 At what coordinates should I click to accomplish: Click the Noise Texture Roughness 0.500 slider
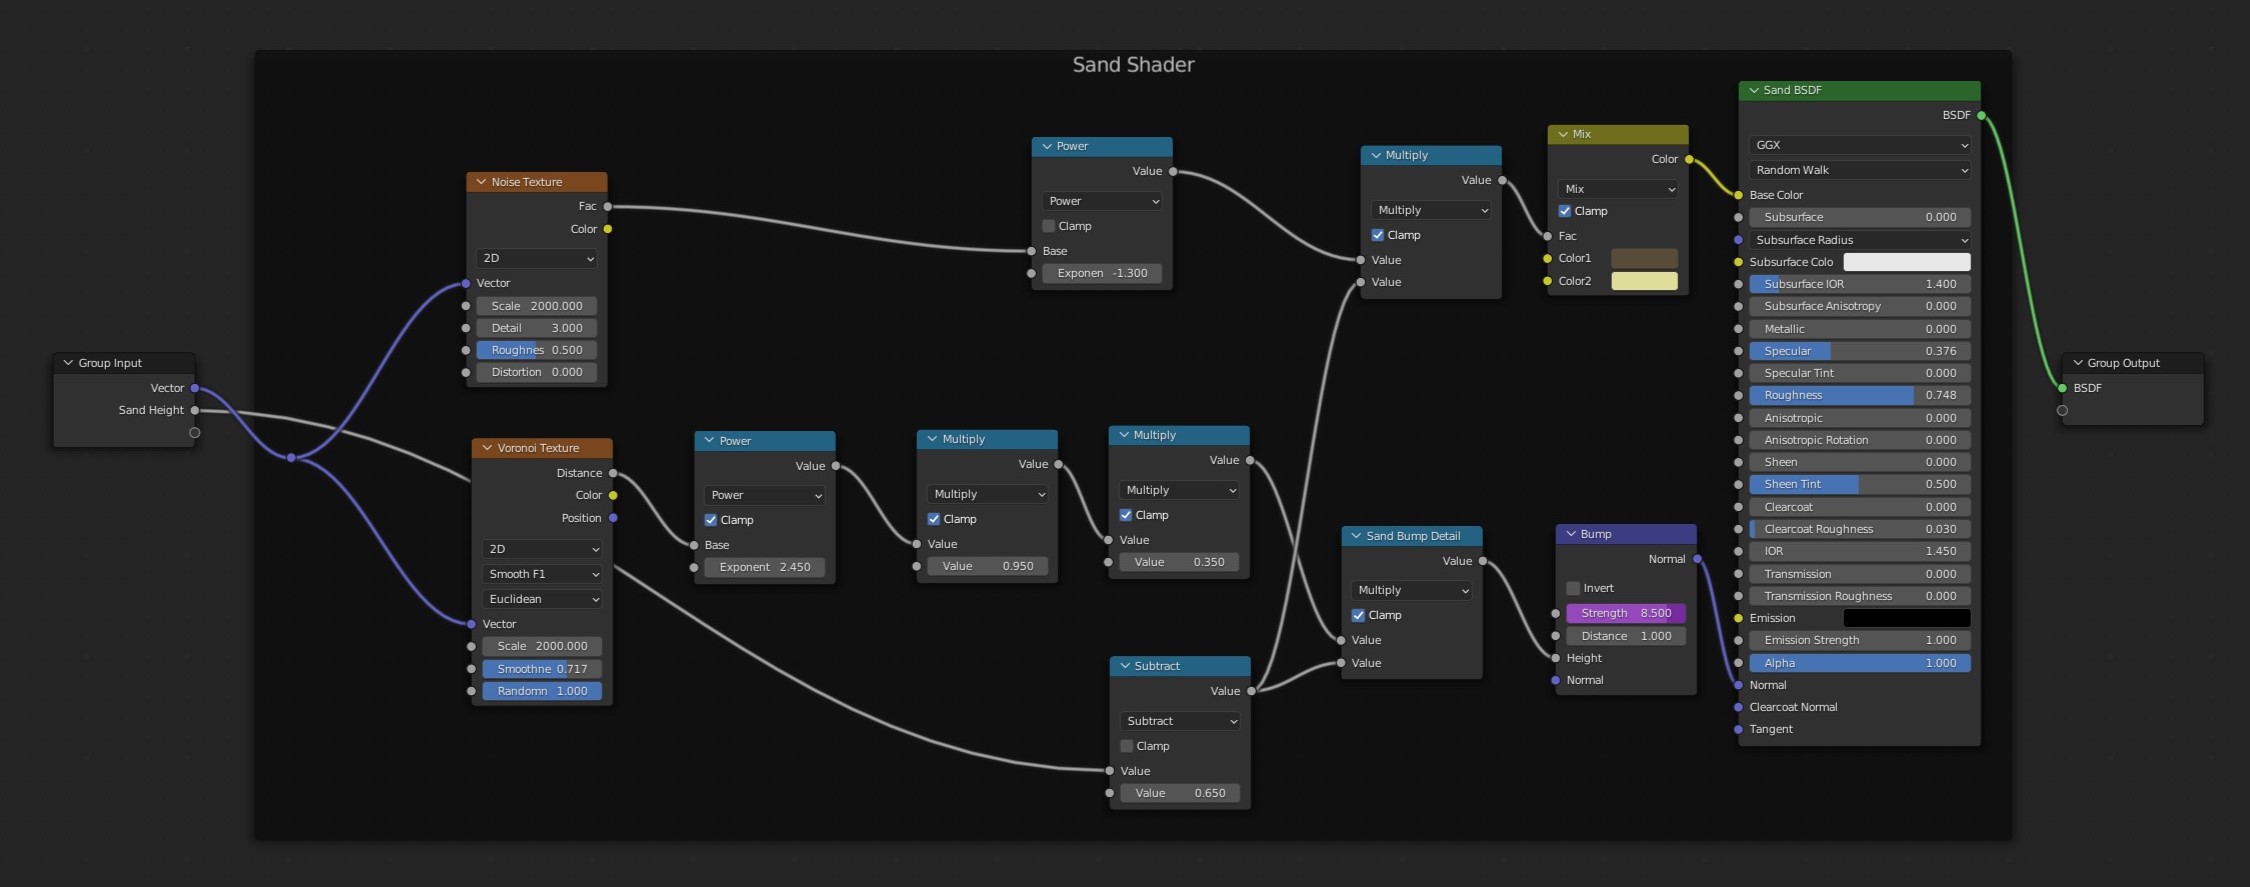[537, 350]
